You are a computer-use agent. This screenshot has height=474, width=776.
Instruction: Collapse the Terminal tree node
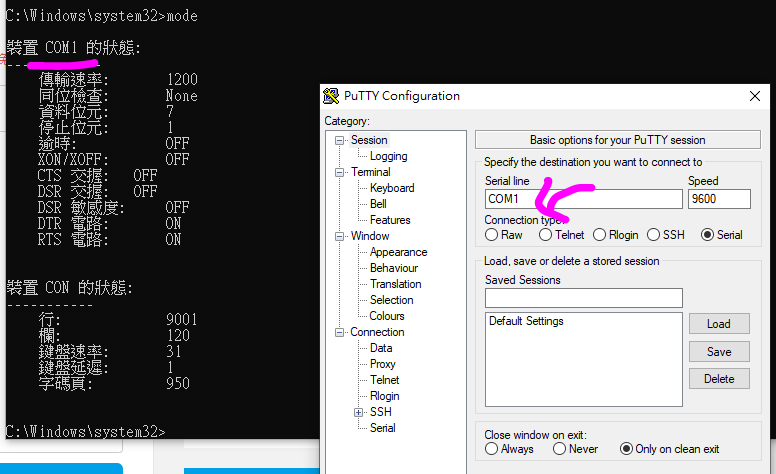[x=340, y=172]
